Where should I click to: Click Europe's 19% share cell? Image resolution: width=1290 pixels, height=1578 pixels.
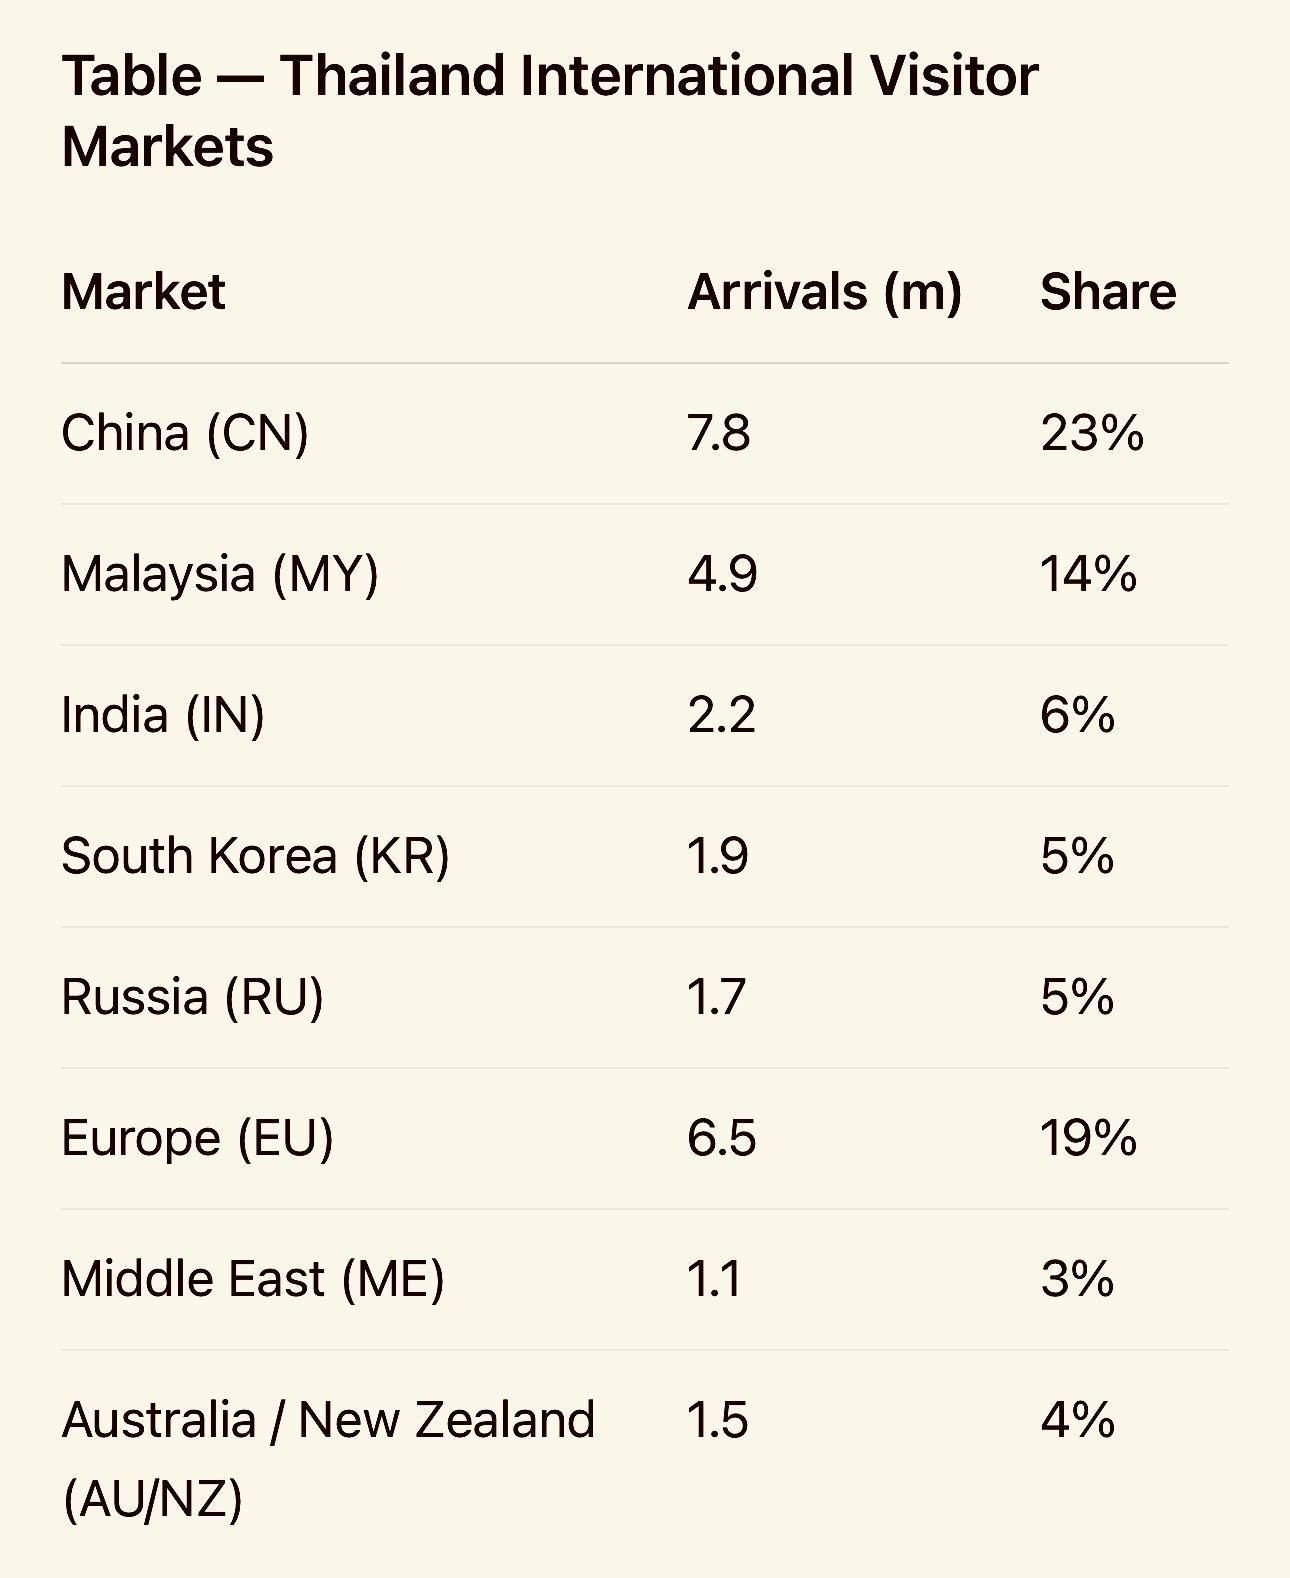1088,1138
